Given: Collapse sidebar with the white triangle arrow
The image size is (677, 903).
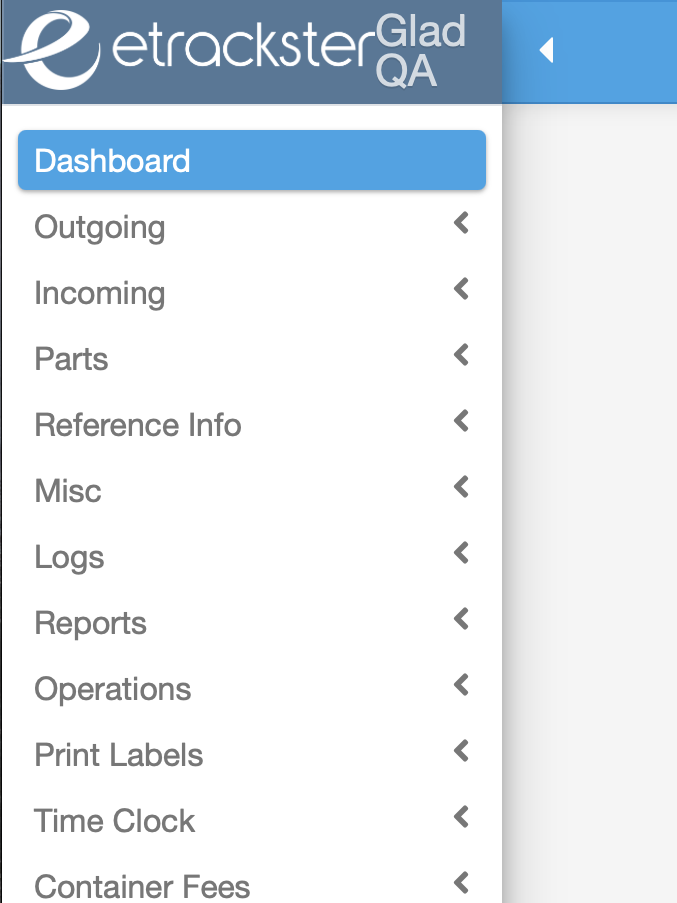Looking at the screenshot, I should click(546, 50).
